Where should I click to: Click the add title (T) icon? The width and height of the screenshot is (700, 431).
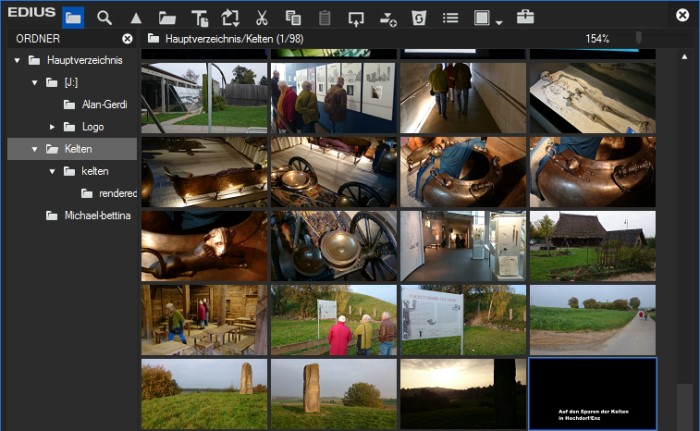coord(200,18)
